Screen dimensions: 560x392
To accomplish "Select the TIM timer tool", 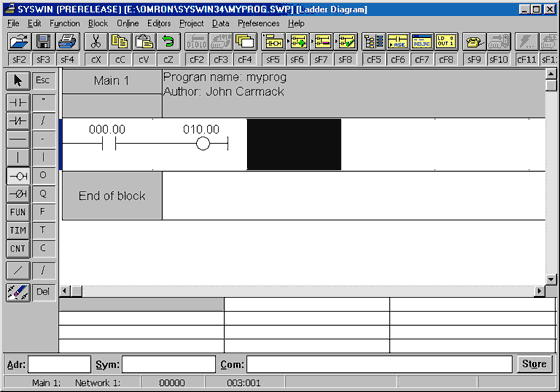I will click(18, 231).
